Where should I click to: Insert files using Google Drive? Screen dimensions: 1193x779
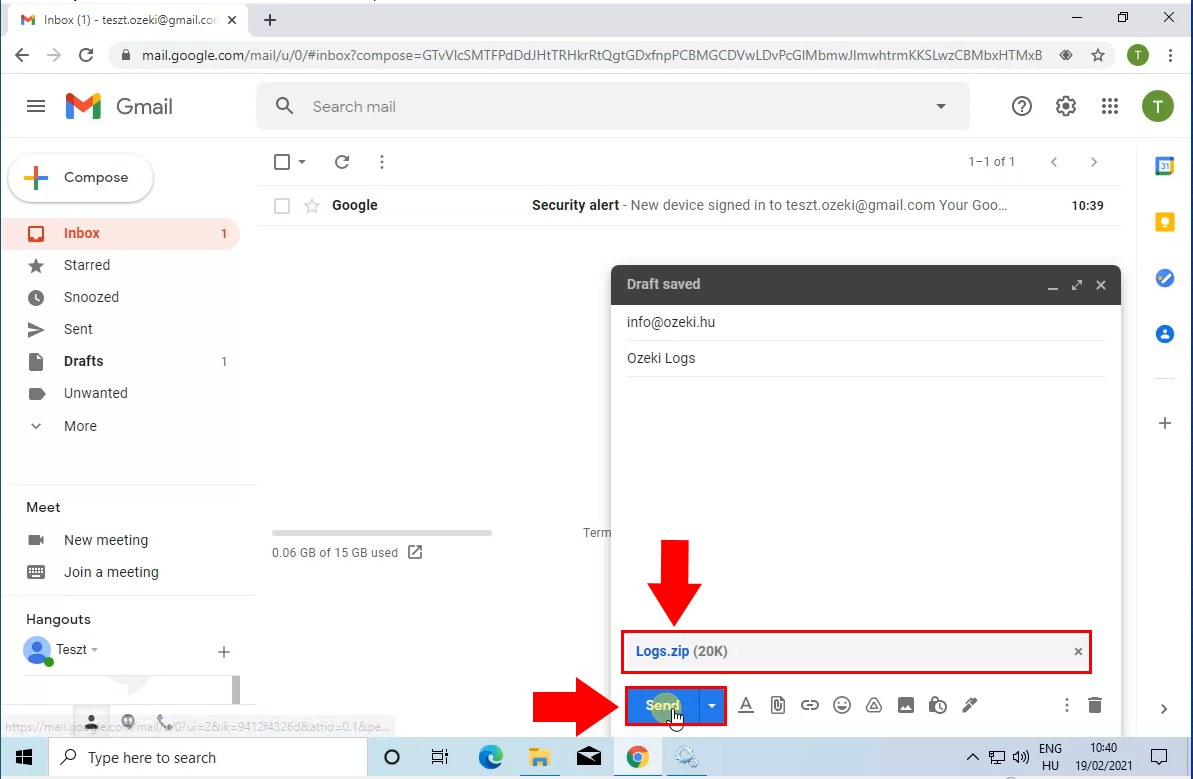[874, 705]
